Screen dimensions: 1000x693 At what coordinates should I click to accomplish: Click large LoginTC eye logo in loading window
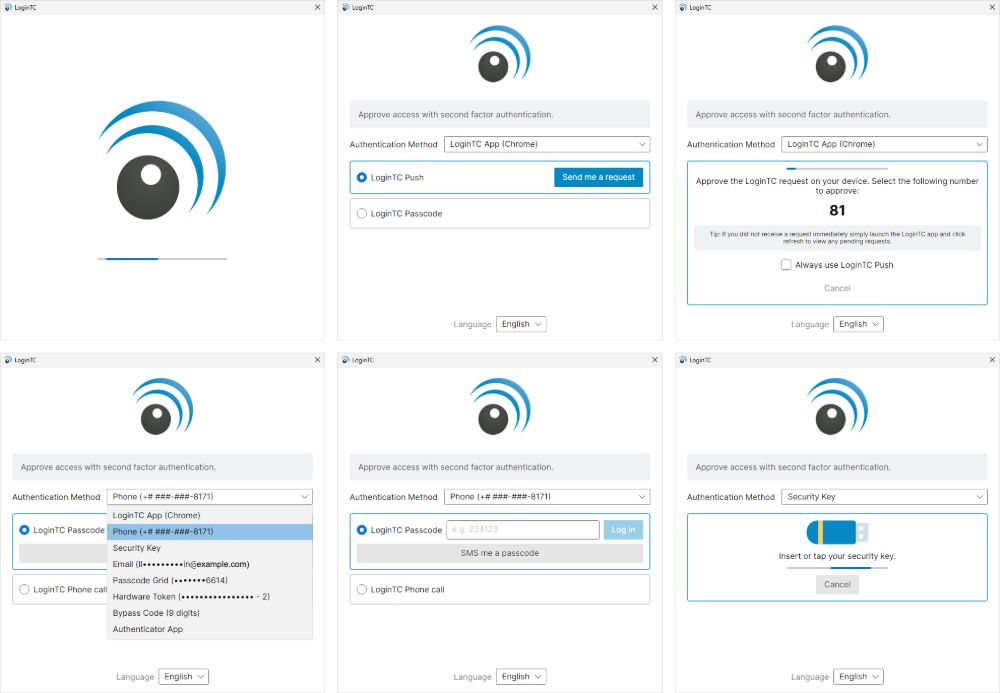[162, 160]
